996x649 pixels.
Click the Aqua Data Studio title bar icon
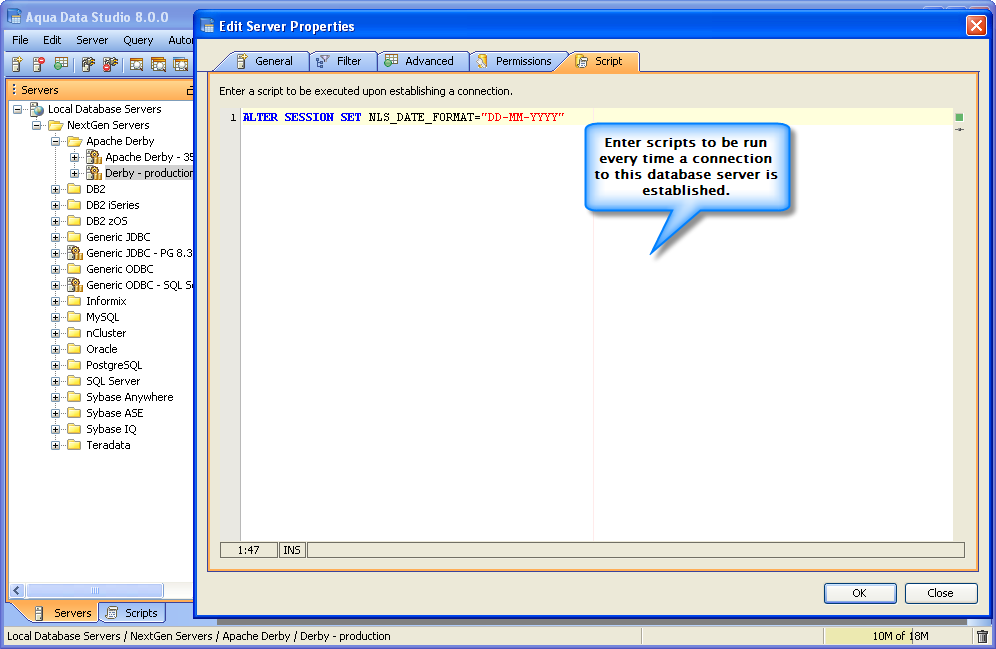point(14,17)
